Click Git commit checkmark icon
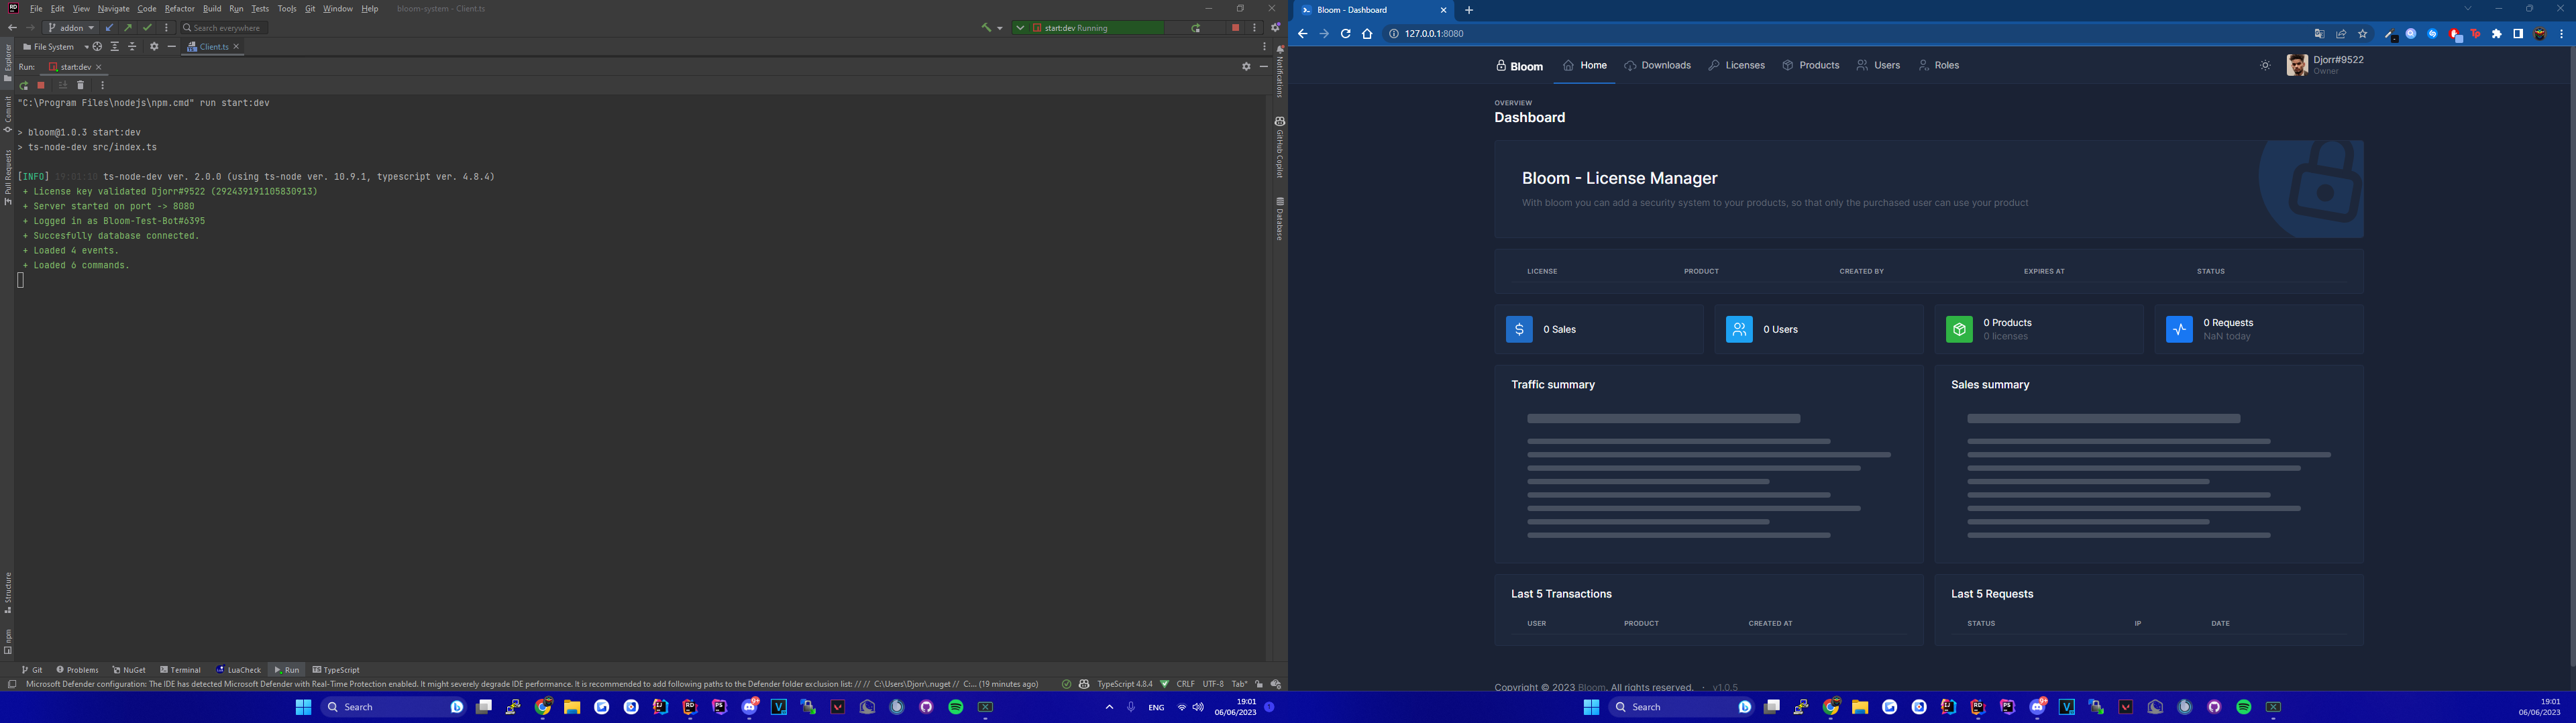Image resolution: width=2576 pixels, height=723 pixels. click(147, 28)
